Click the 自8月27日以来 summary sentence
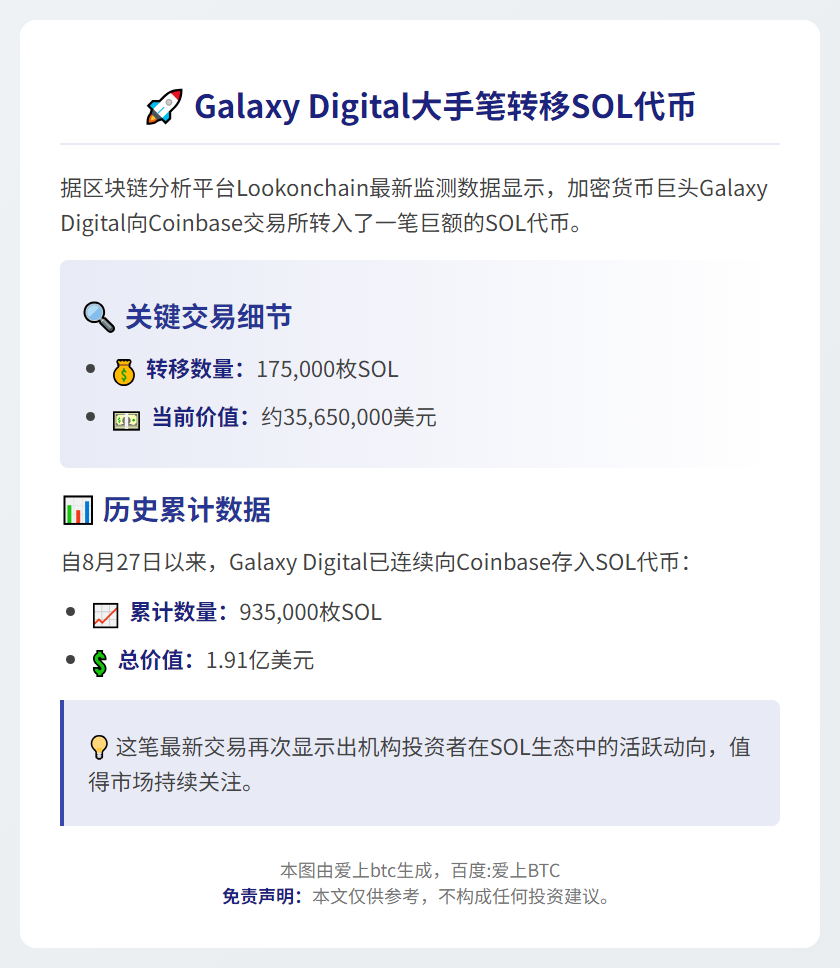This screenshot has width=840, height=968. (375, 562)
